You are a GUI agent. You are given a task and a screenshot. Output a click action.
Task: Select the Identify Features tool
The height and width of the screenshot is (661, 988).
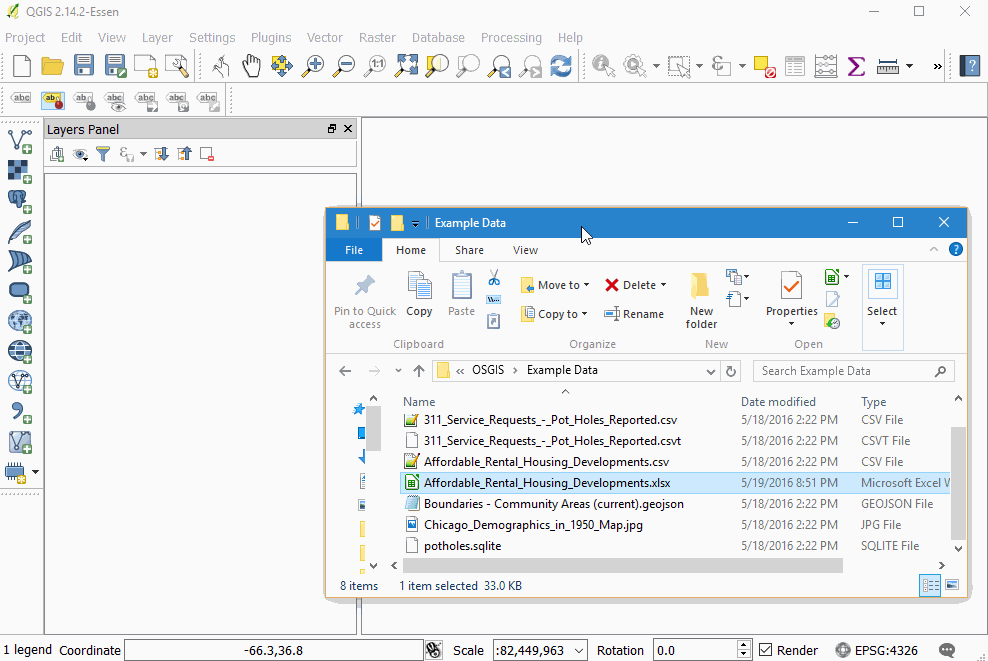pyautogui.click(x=604, y=66)
